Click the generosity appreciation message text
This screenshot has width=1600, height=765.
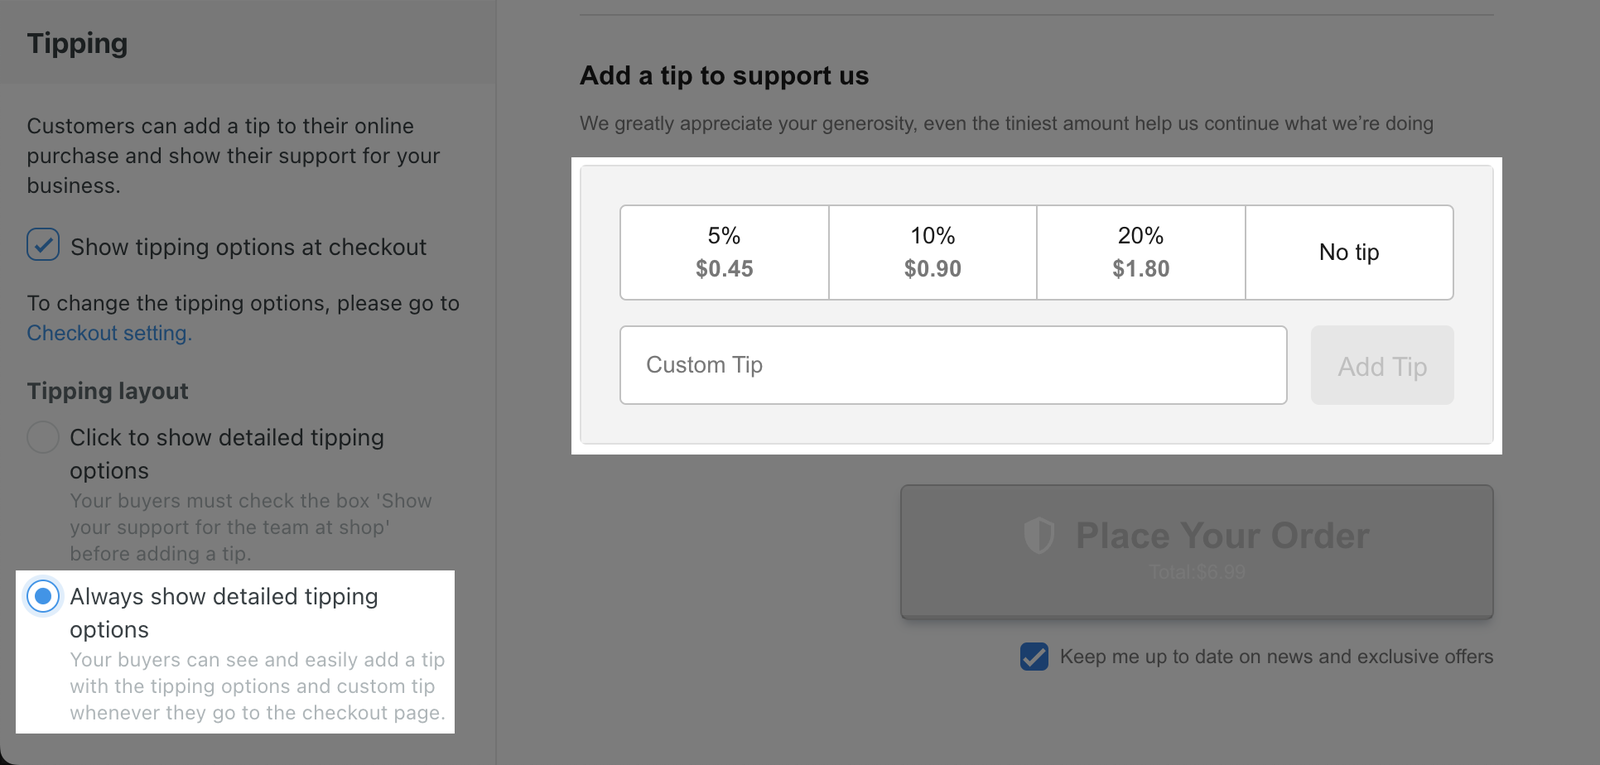click(1005, 124)
